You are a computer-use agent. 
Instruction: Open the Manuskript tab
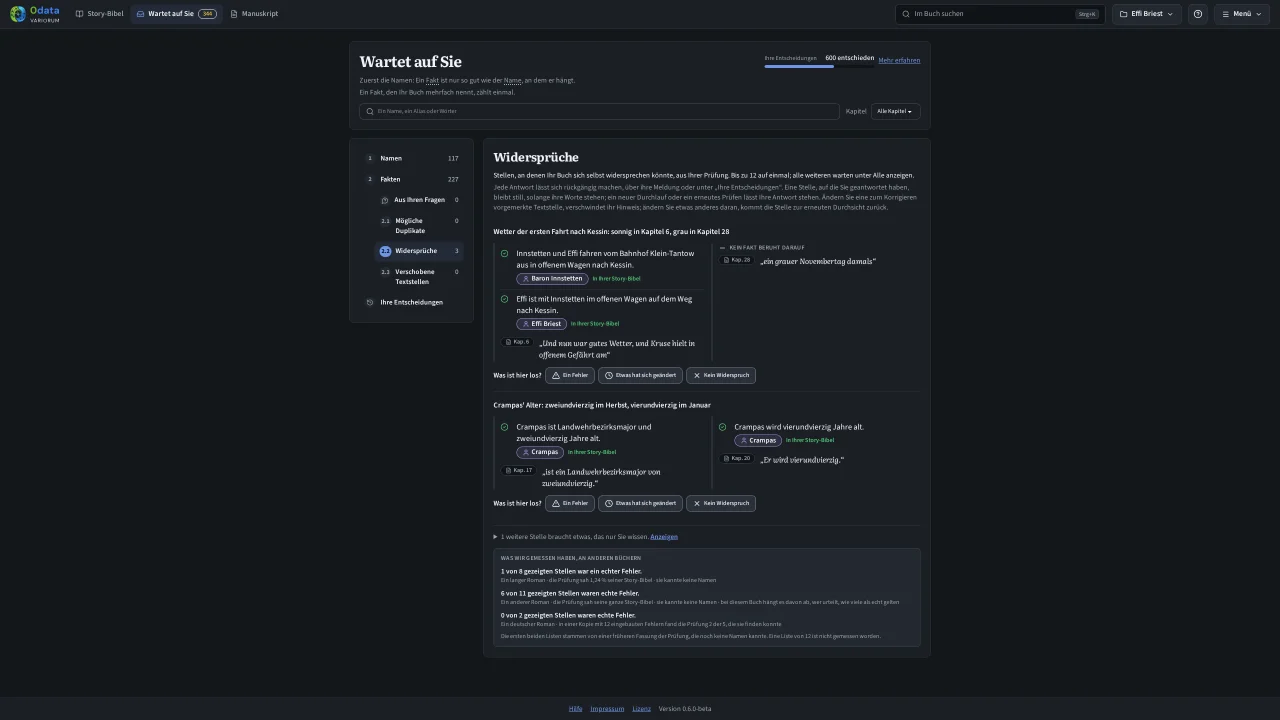pyautogui.click(x=254, y=14)
